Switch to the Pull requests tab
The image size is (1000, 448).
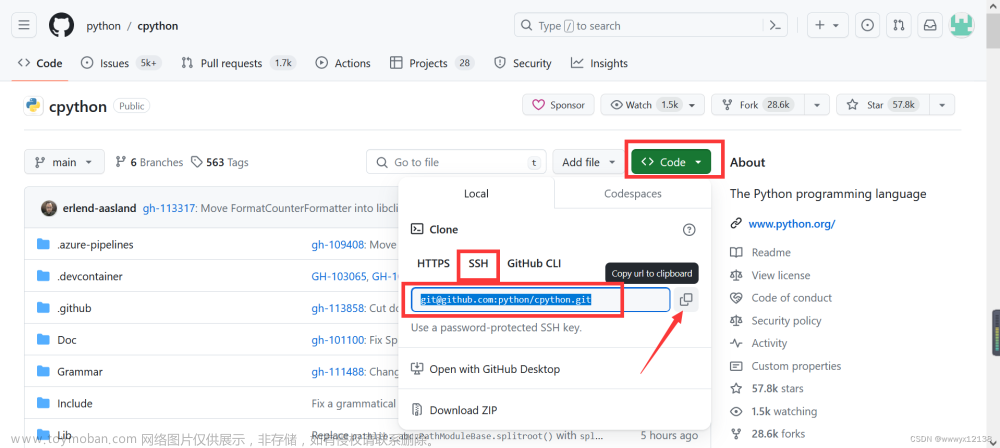[x=238, y=63]
